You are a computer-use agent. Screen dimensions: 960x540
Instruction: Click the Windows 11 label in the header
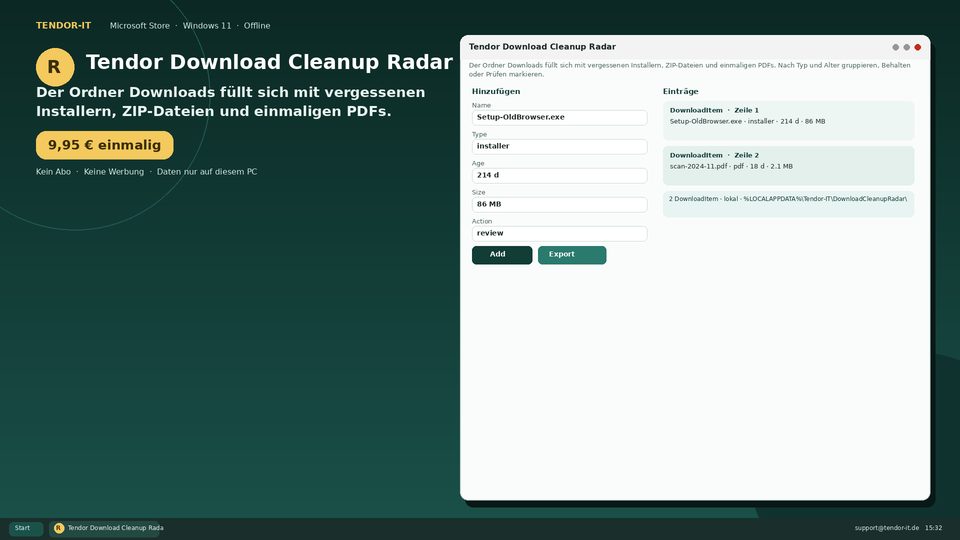coord(207,26)
